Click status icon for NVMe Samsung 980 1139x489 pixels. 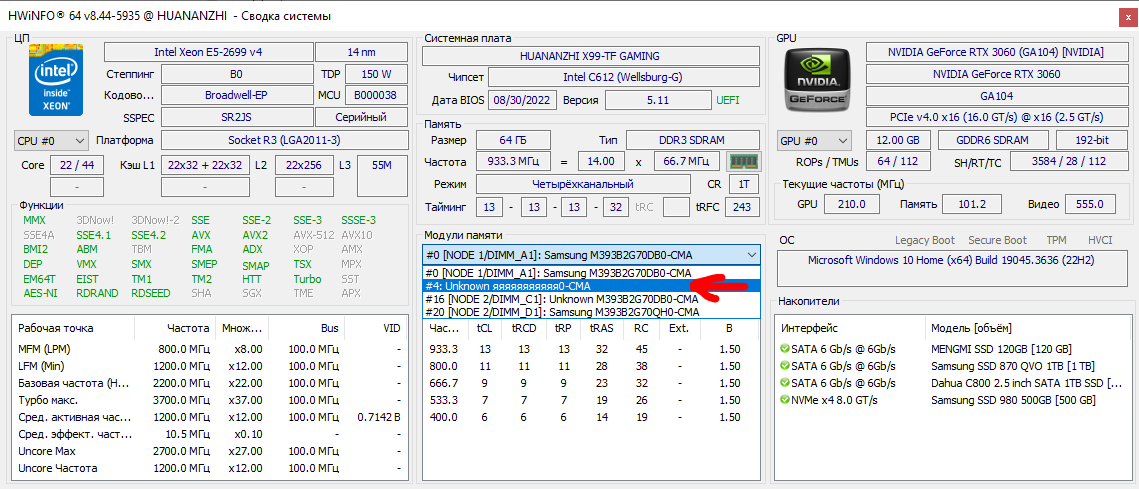pos(785,400)
